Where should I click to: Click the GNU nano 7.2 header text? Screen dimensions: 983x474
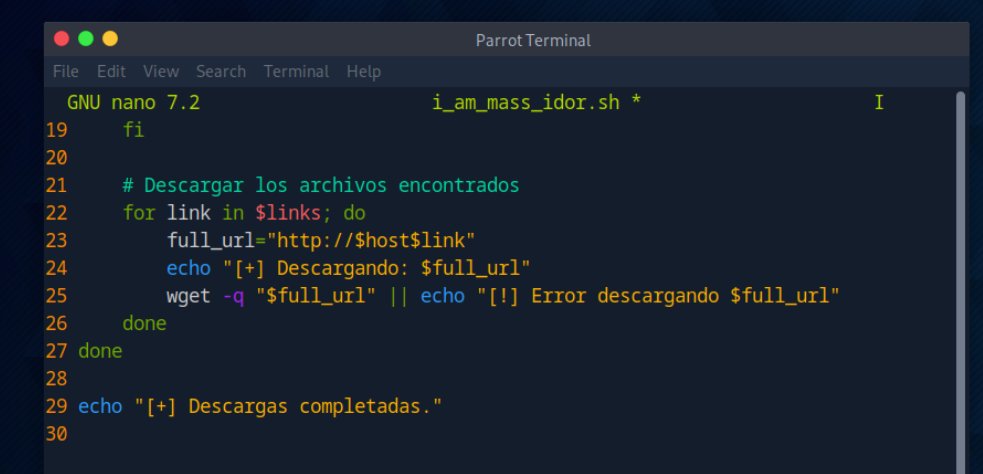pyautogui.click(x=134, y=103)
